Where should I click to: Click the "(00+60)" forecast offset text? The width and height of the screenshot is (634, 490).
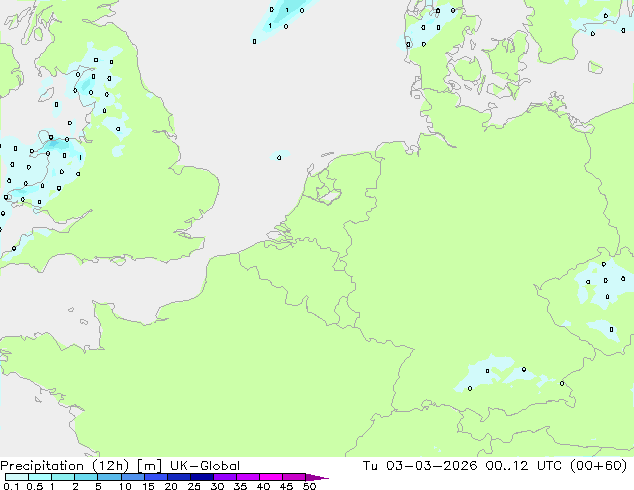pos(598,466)
